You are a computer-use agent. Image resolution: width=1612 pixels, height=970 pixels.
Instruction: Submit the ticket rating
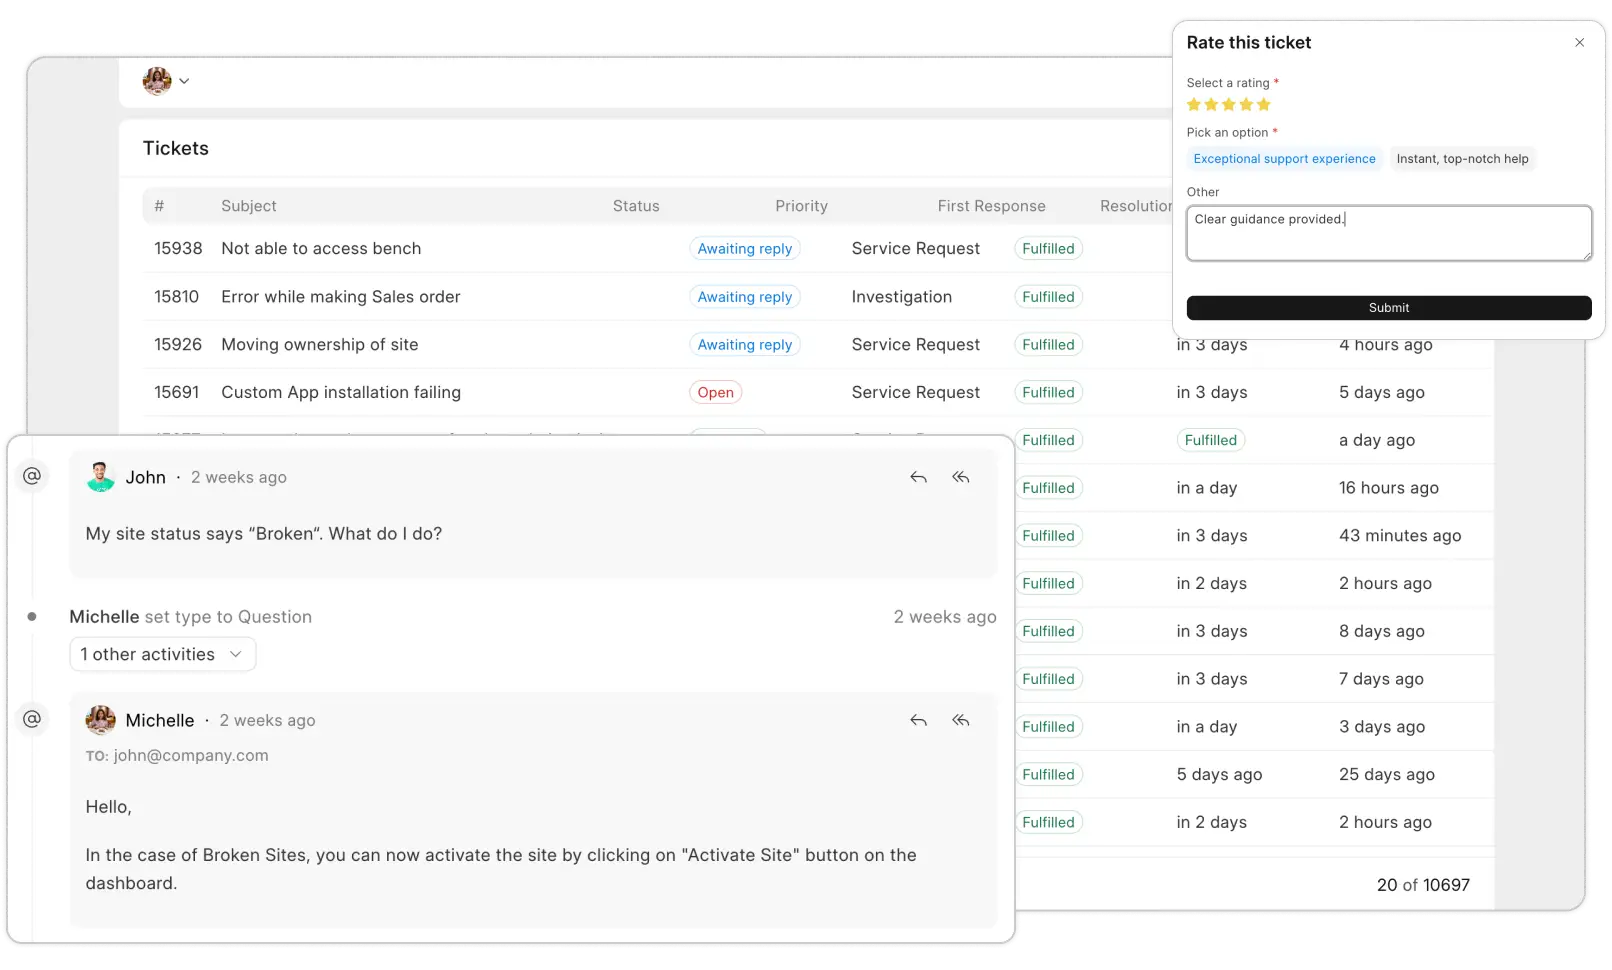point(1388,308)
